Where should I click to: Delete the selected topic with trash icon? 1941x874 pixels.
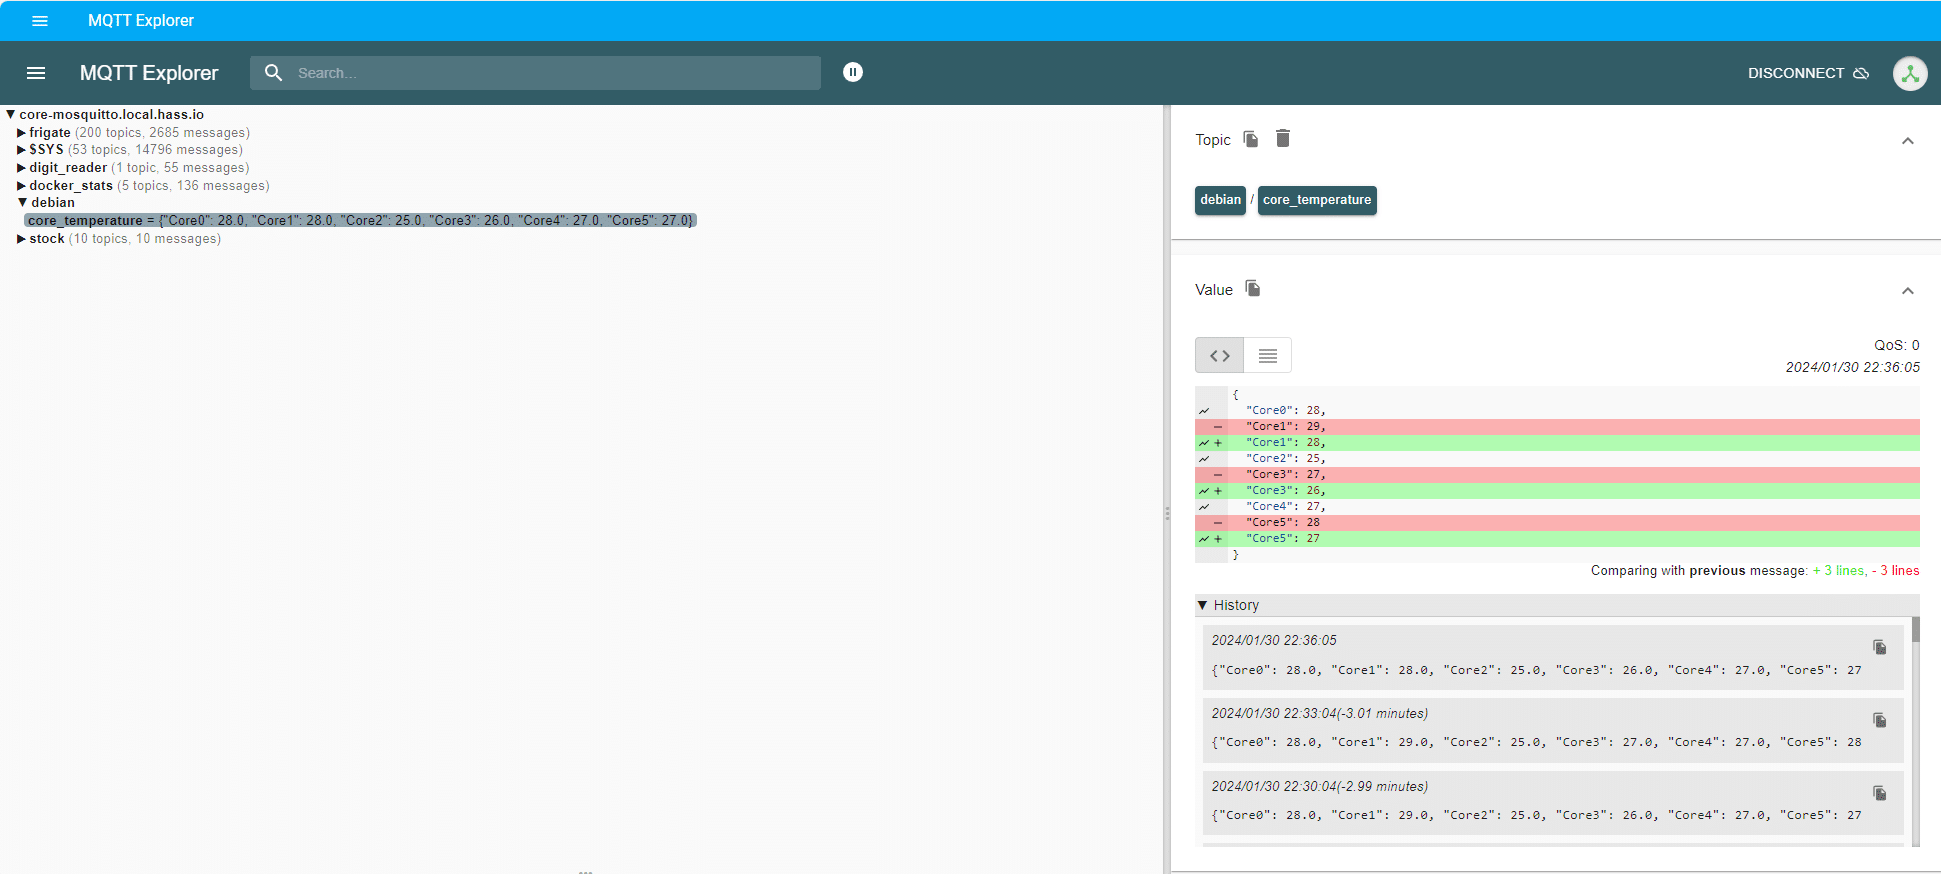[1283, 139]
